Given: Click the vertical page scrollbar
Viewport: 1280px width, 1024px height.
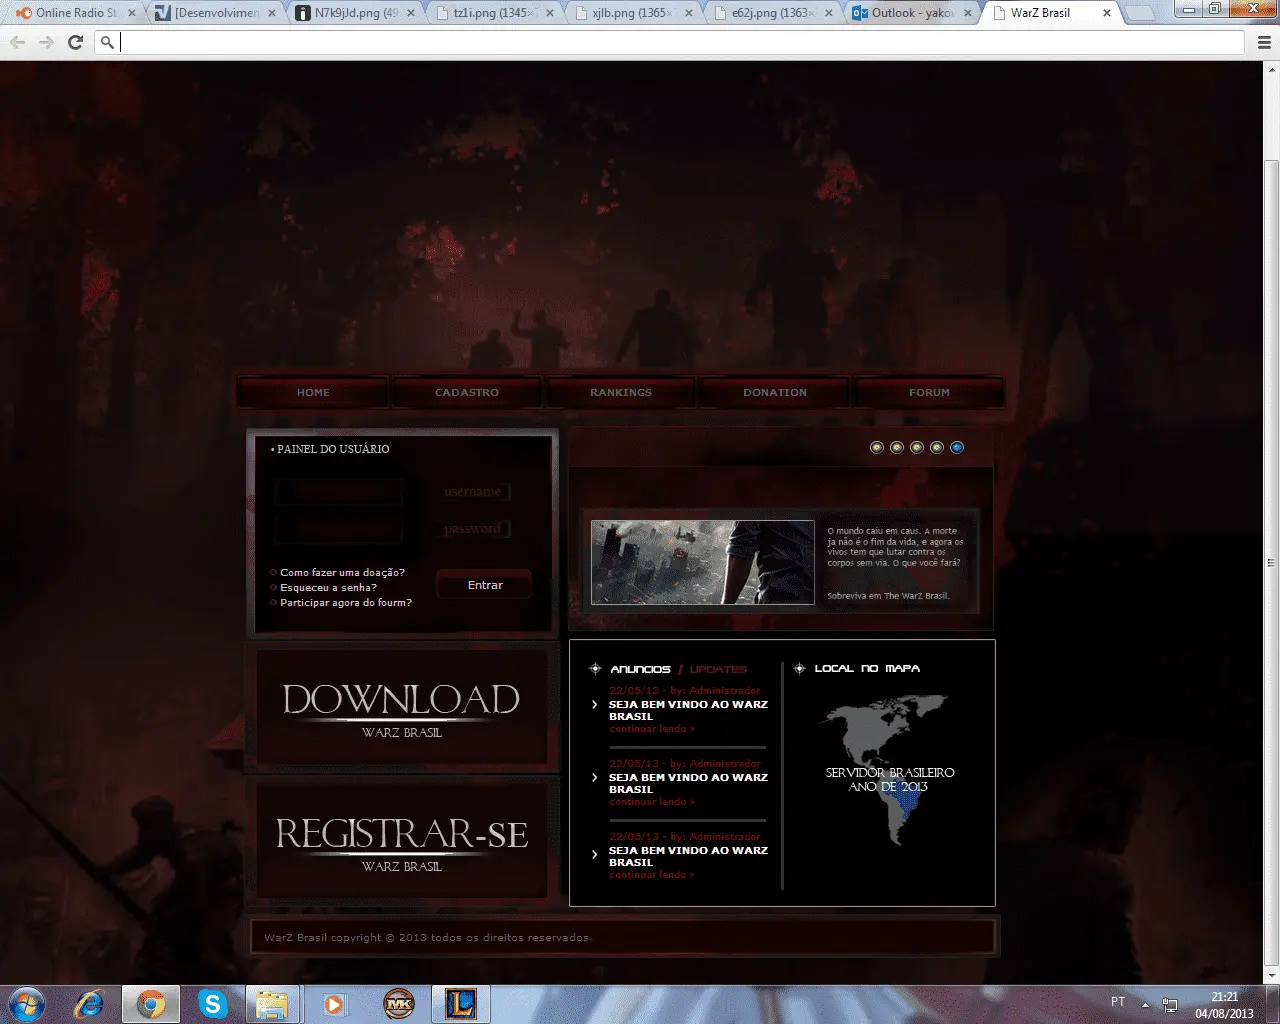Looking at the screenshot, I should [x=1272, y=563].
